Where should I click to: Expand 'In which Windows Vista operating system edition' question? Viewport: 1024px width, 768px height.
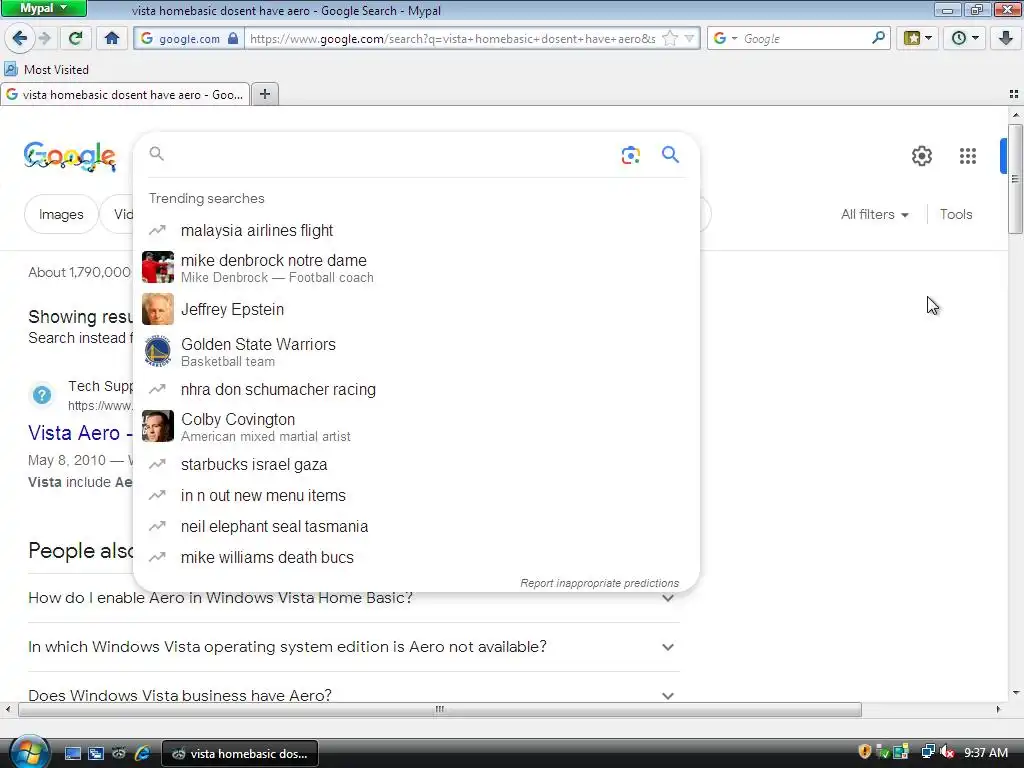click(354, 647)
